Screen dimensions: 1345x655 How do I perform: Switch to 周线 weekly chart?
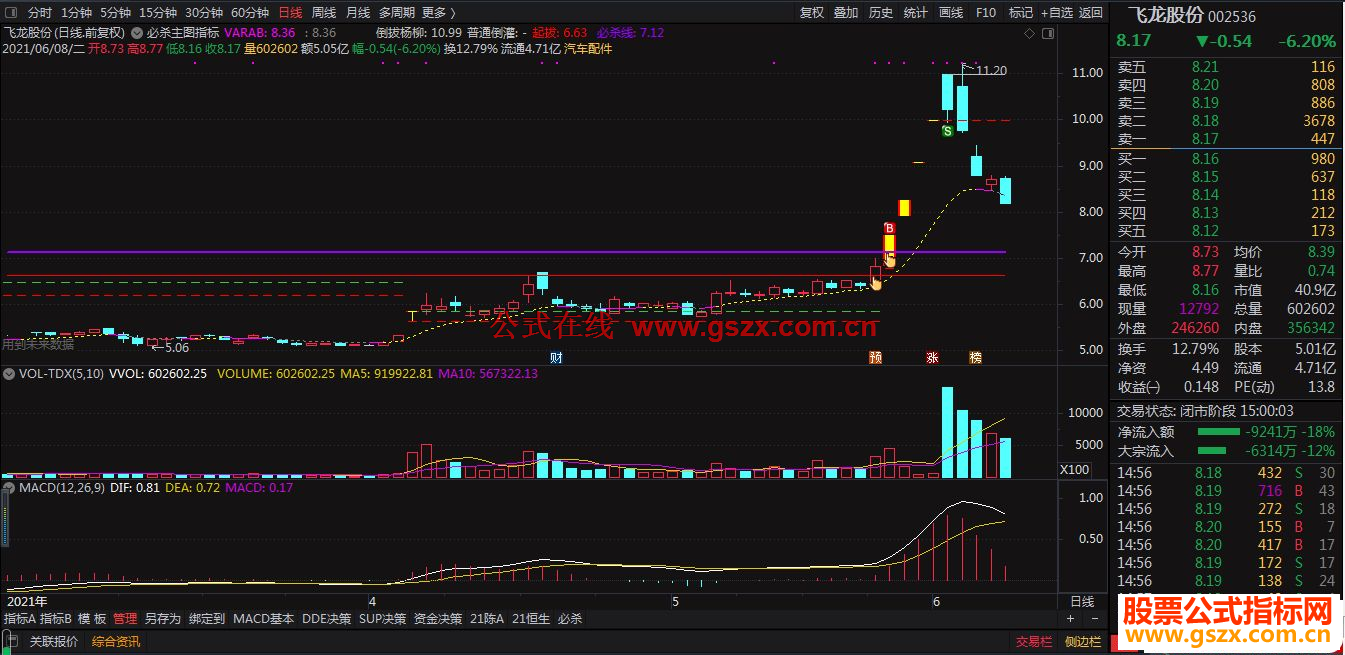point(324,13)
